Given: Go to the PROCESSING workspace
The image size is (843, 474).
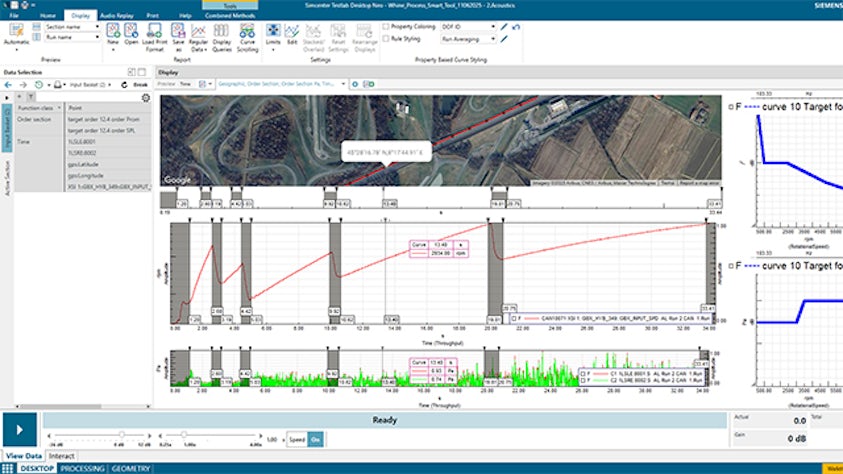Looking at the screenshot, I should [x=82, y=468].
